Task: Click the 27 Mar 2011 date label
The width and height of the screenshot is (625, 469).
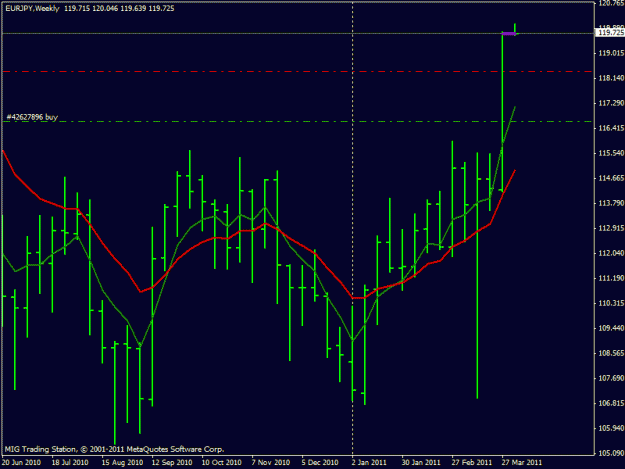Action: (522, 463)
